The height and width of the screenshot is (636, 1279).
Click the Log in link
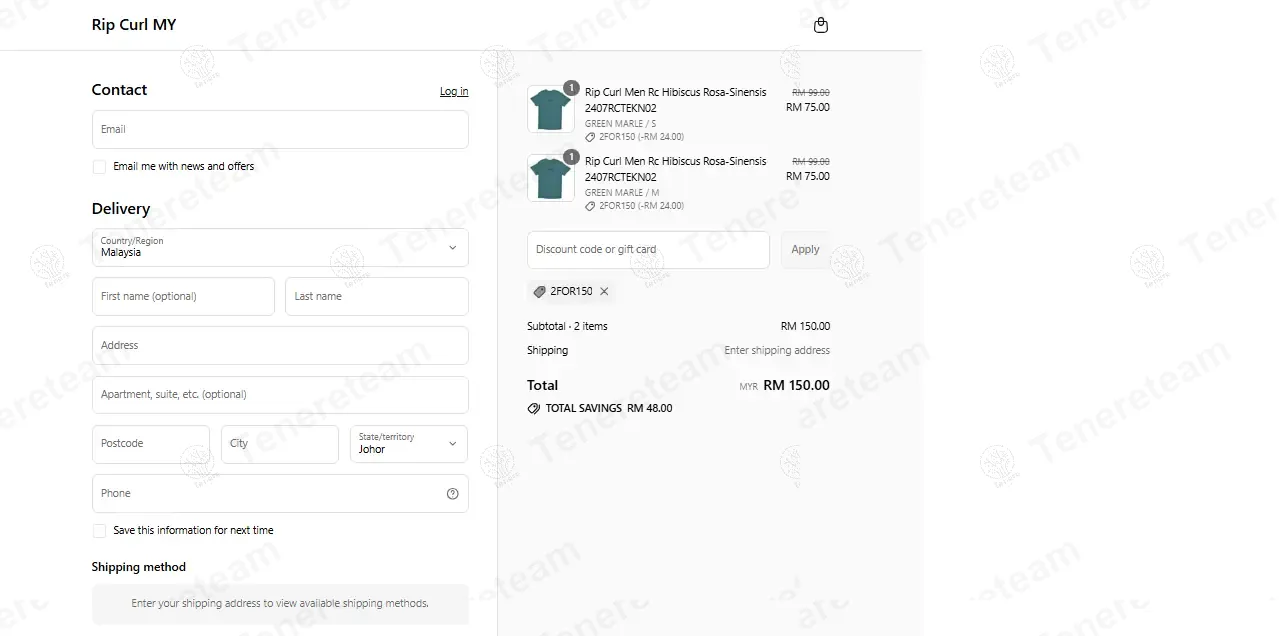(454, 91)
